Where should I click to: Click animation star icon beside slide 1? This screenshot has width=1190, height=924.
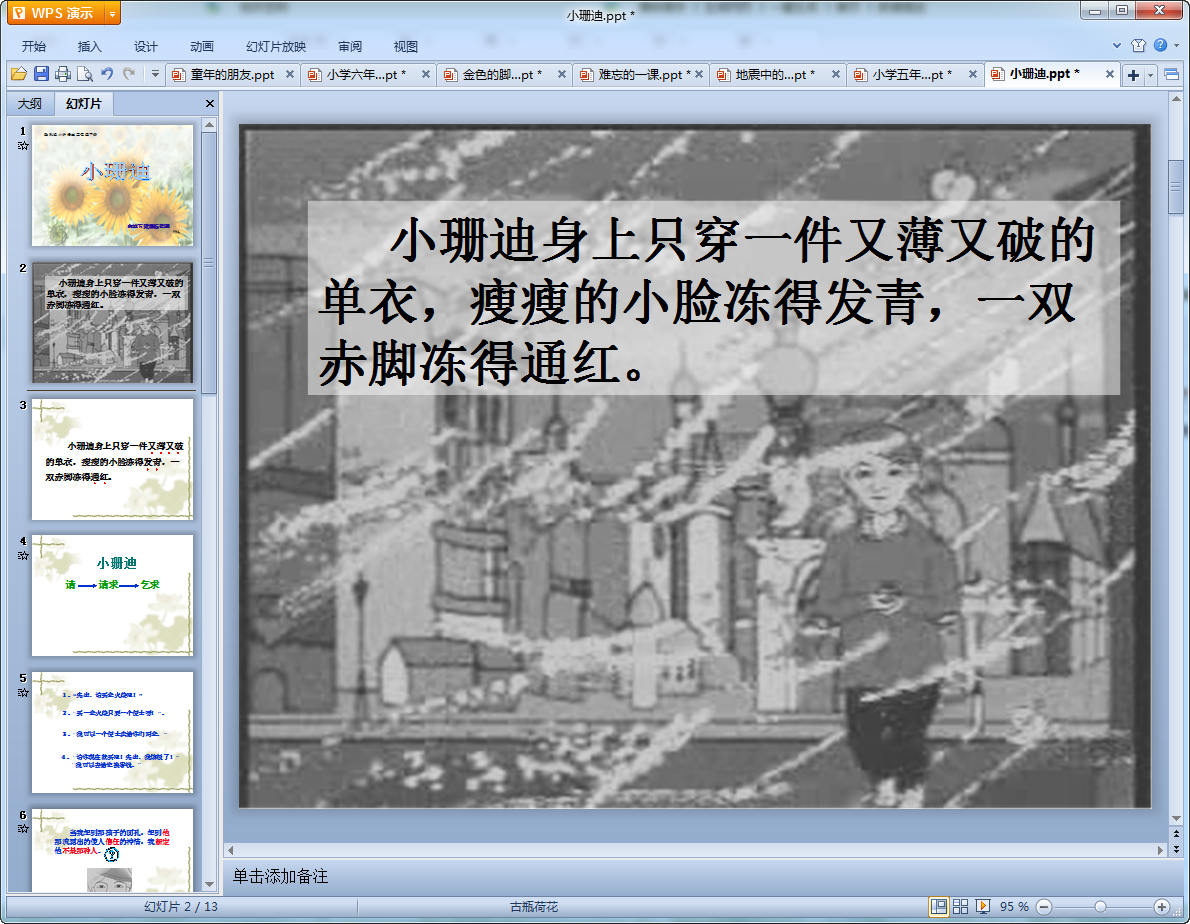click(x=23, y=146)
